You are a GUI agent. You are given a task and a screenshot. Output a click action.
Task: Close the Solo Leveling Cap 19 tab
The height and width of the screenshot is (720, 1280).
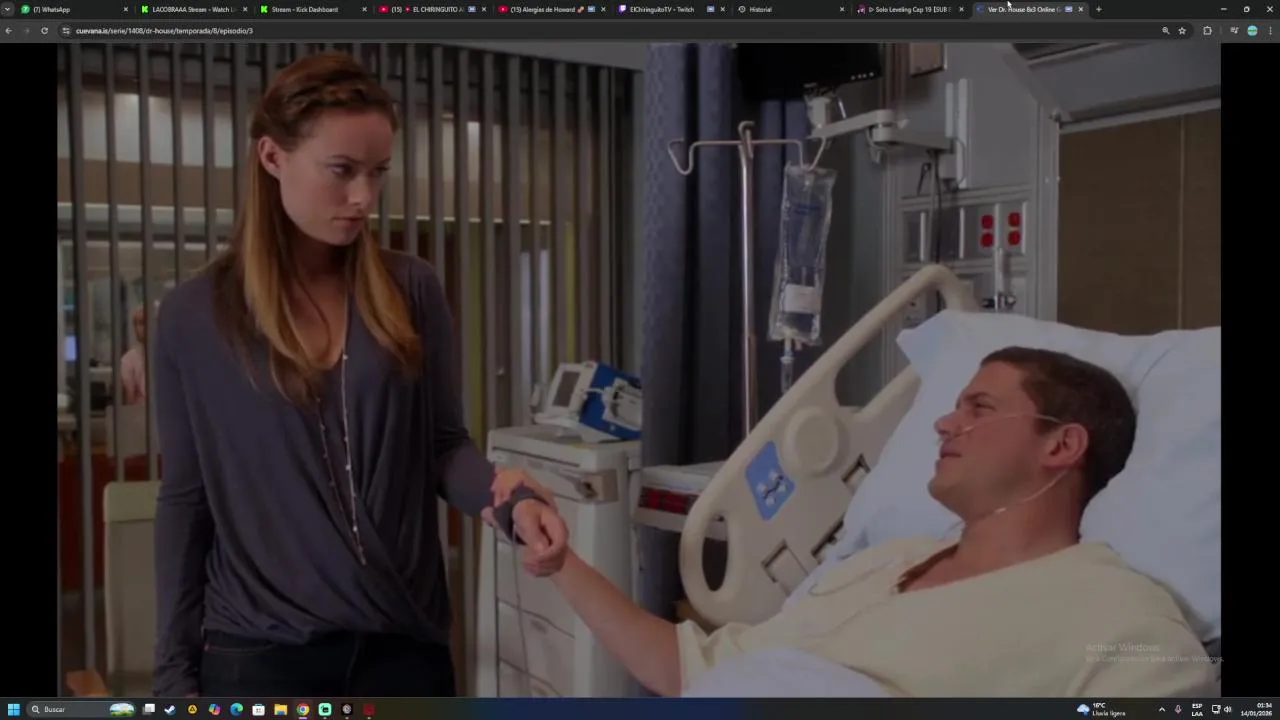961,9
